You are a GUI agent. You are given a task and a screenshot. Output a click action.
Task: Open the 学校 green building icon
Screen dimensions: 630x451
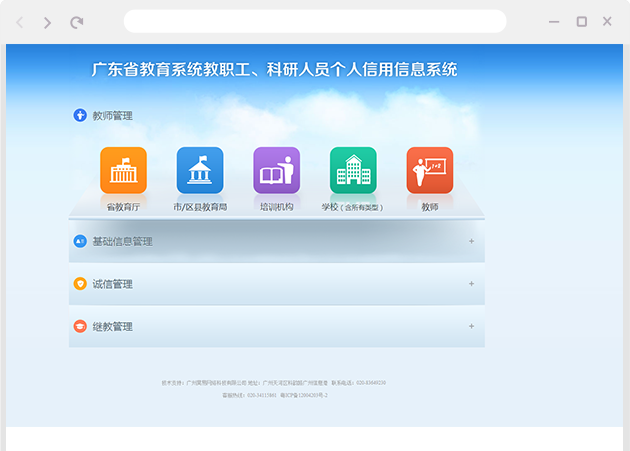[353, 171]
